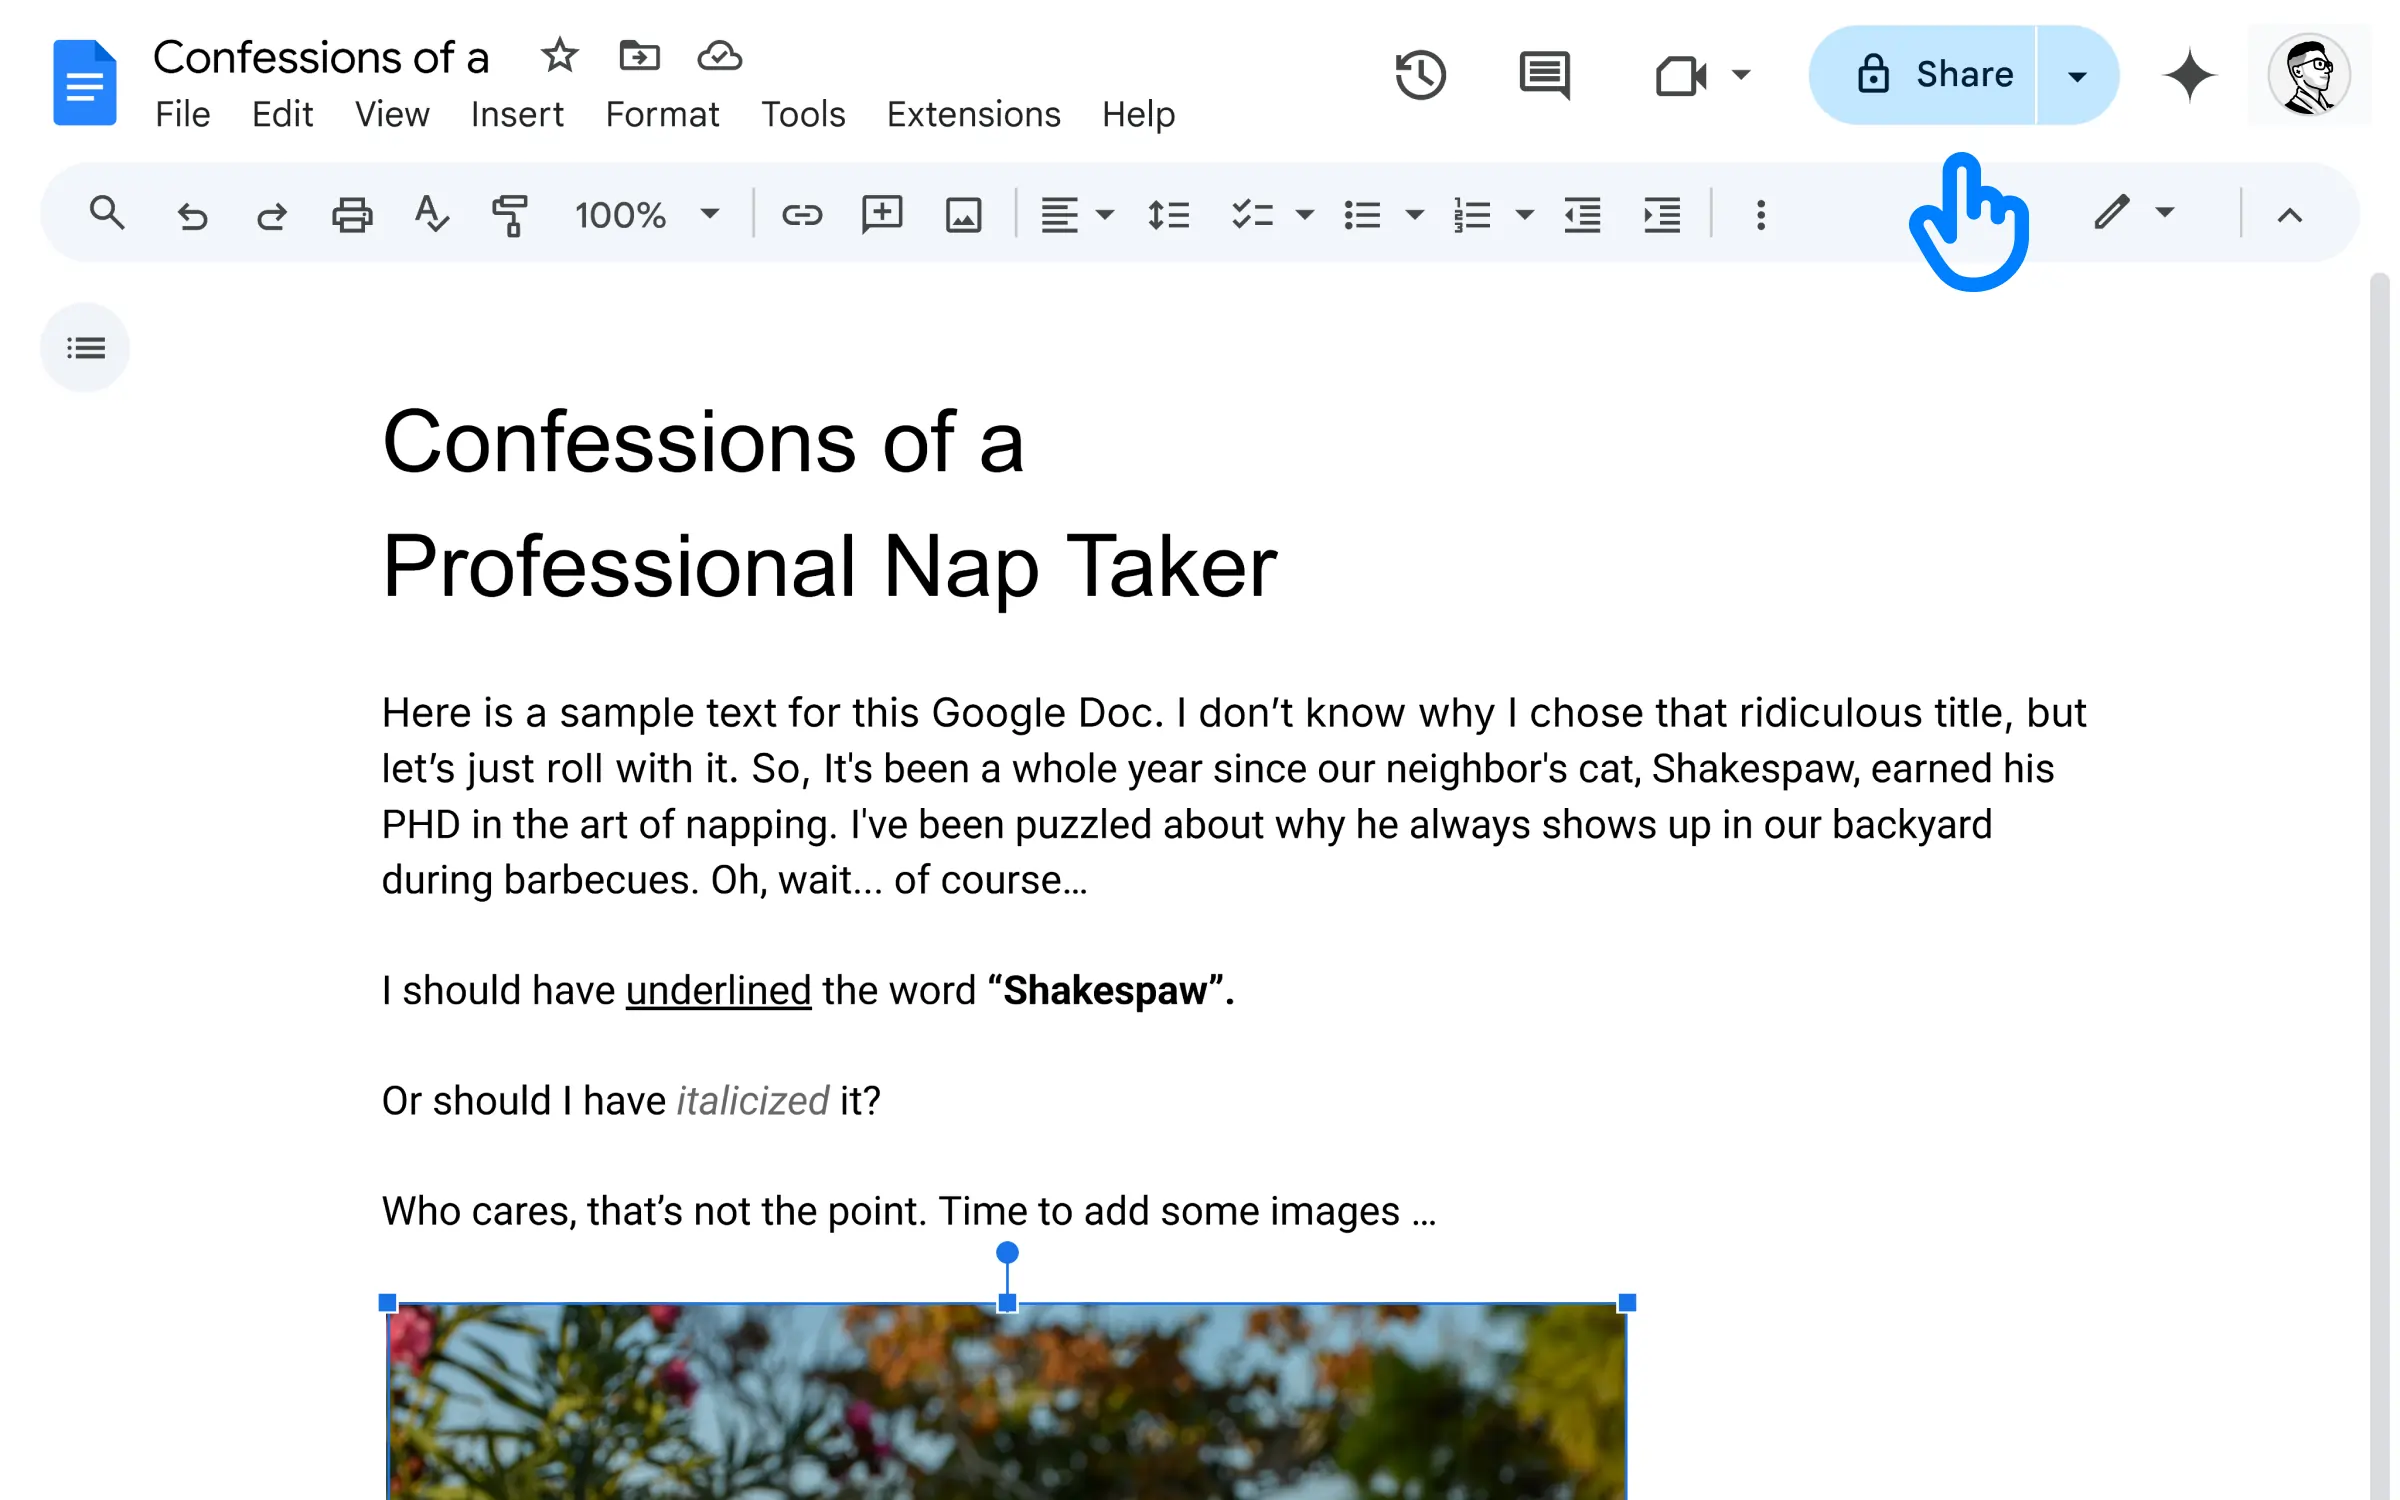Open the View menu
The width and height of the screenshot is (2400, 1500).
click(392, 114)
